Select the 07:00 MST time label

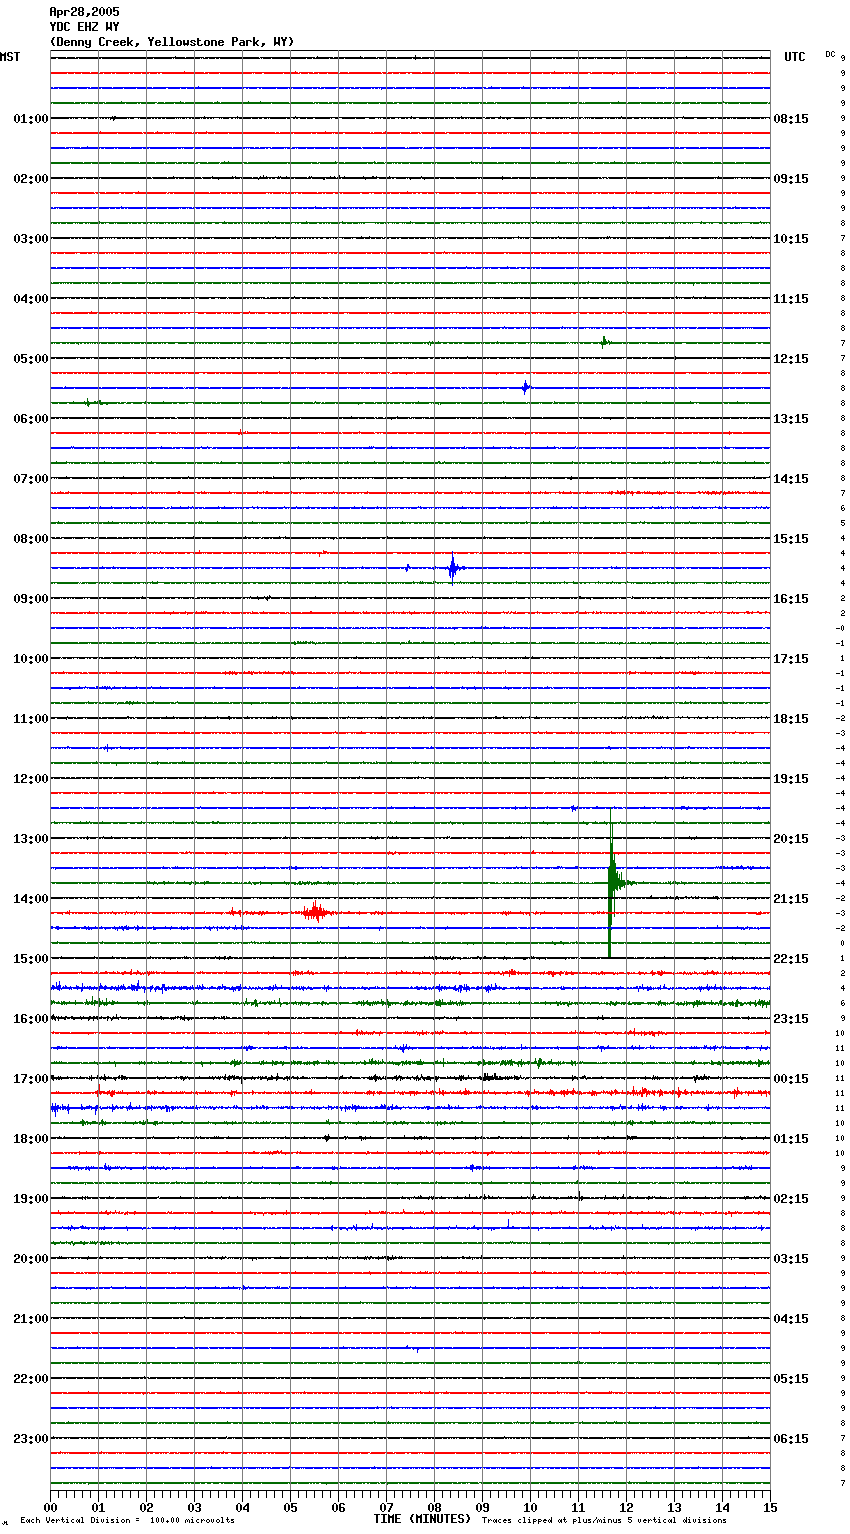[31, 479]
